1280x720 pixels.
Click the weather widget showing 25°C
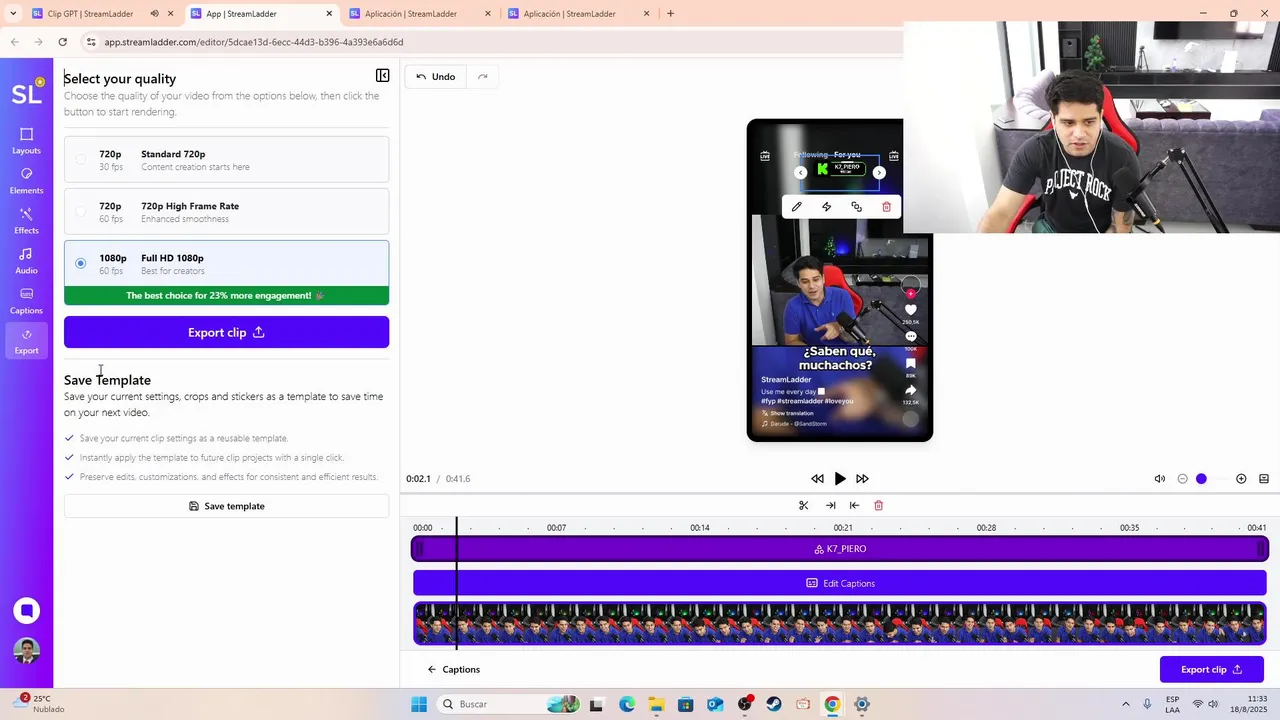[40, 704]
